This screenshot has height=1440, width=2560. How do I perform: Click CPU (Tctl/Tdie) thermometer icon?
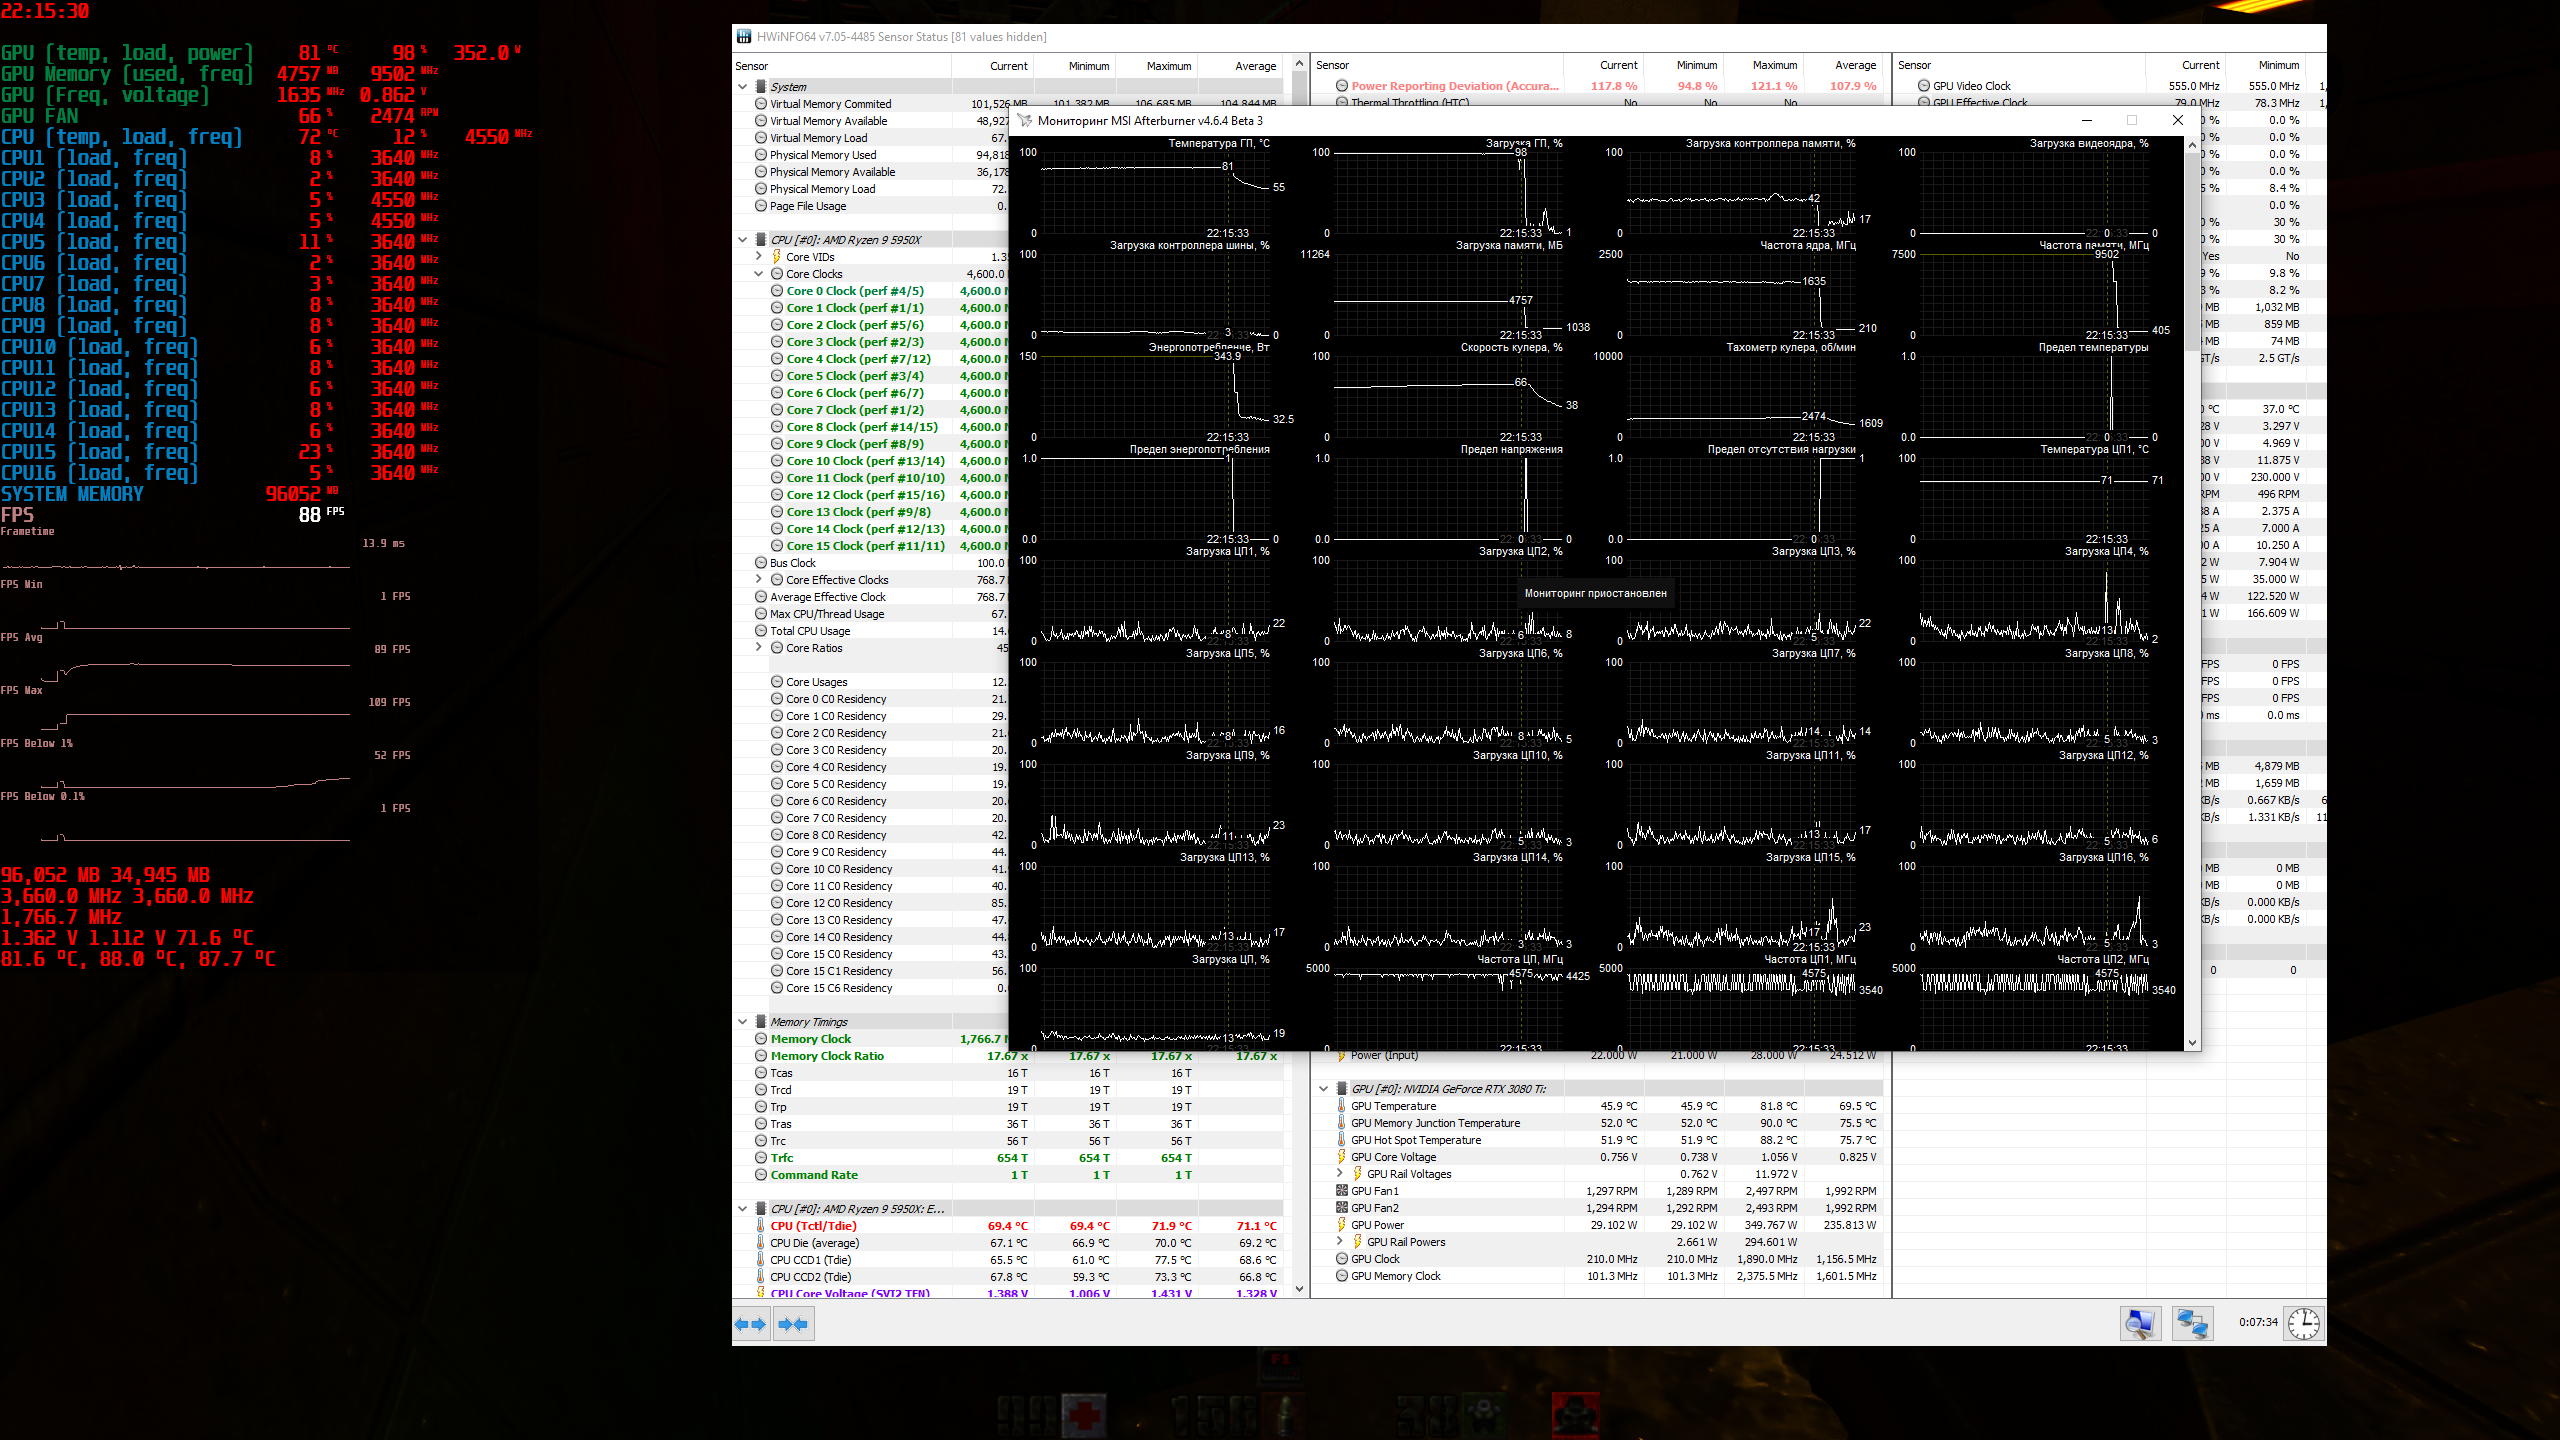(761, 1226)
